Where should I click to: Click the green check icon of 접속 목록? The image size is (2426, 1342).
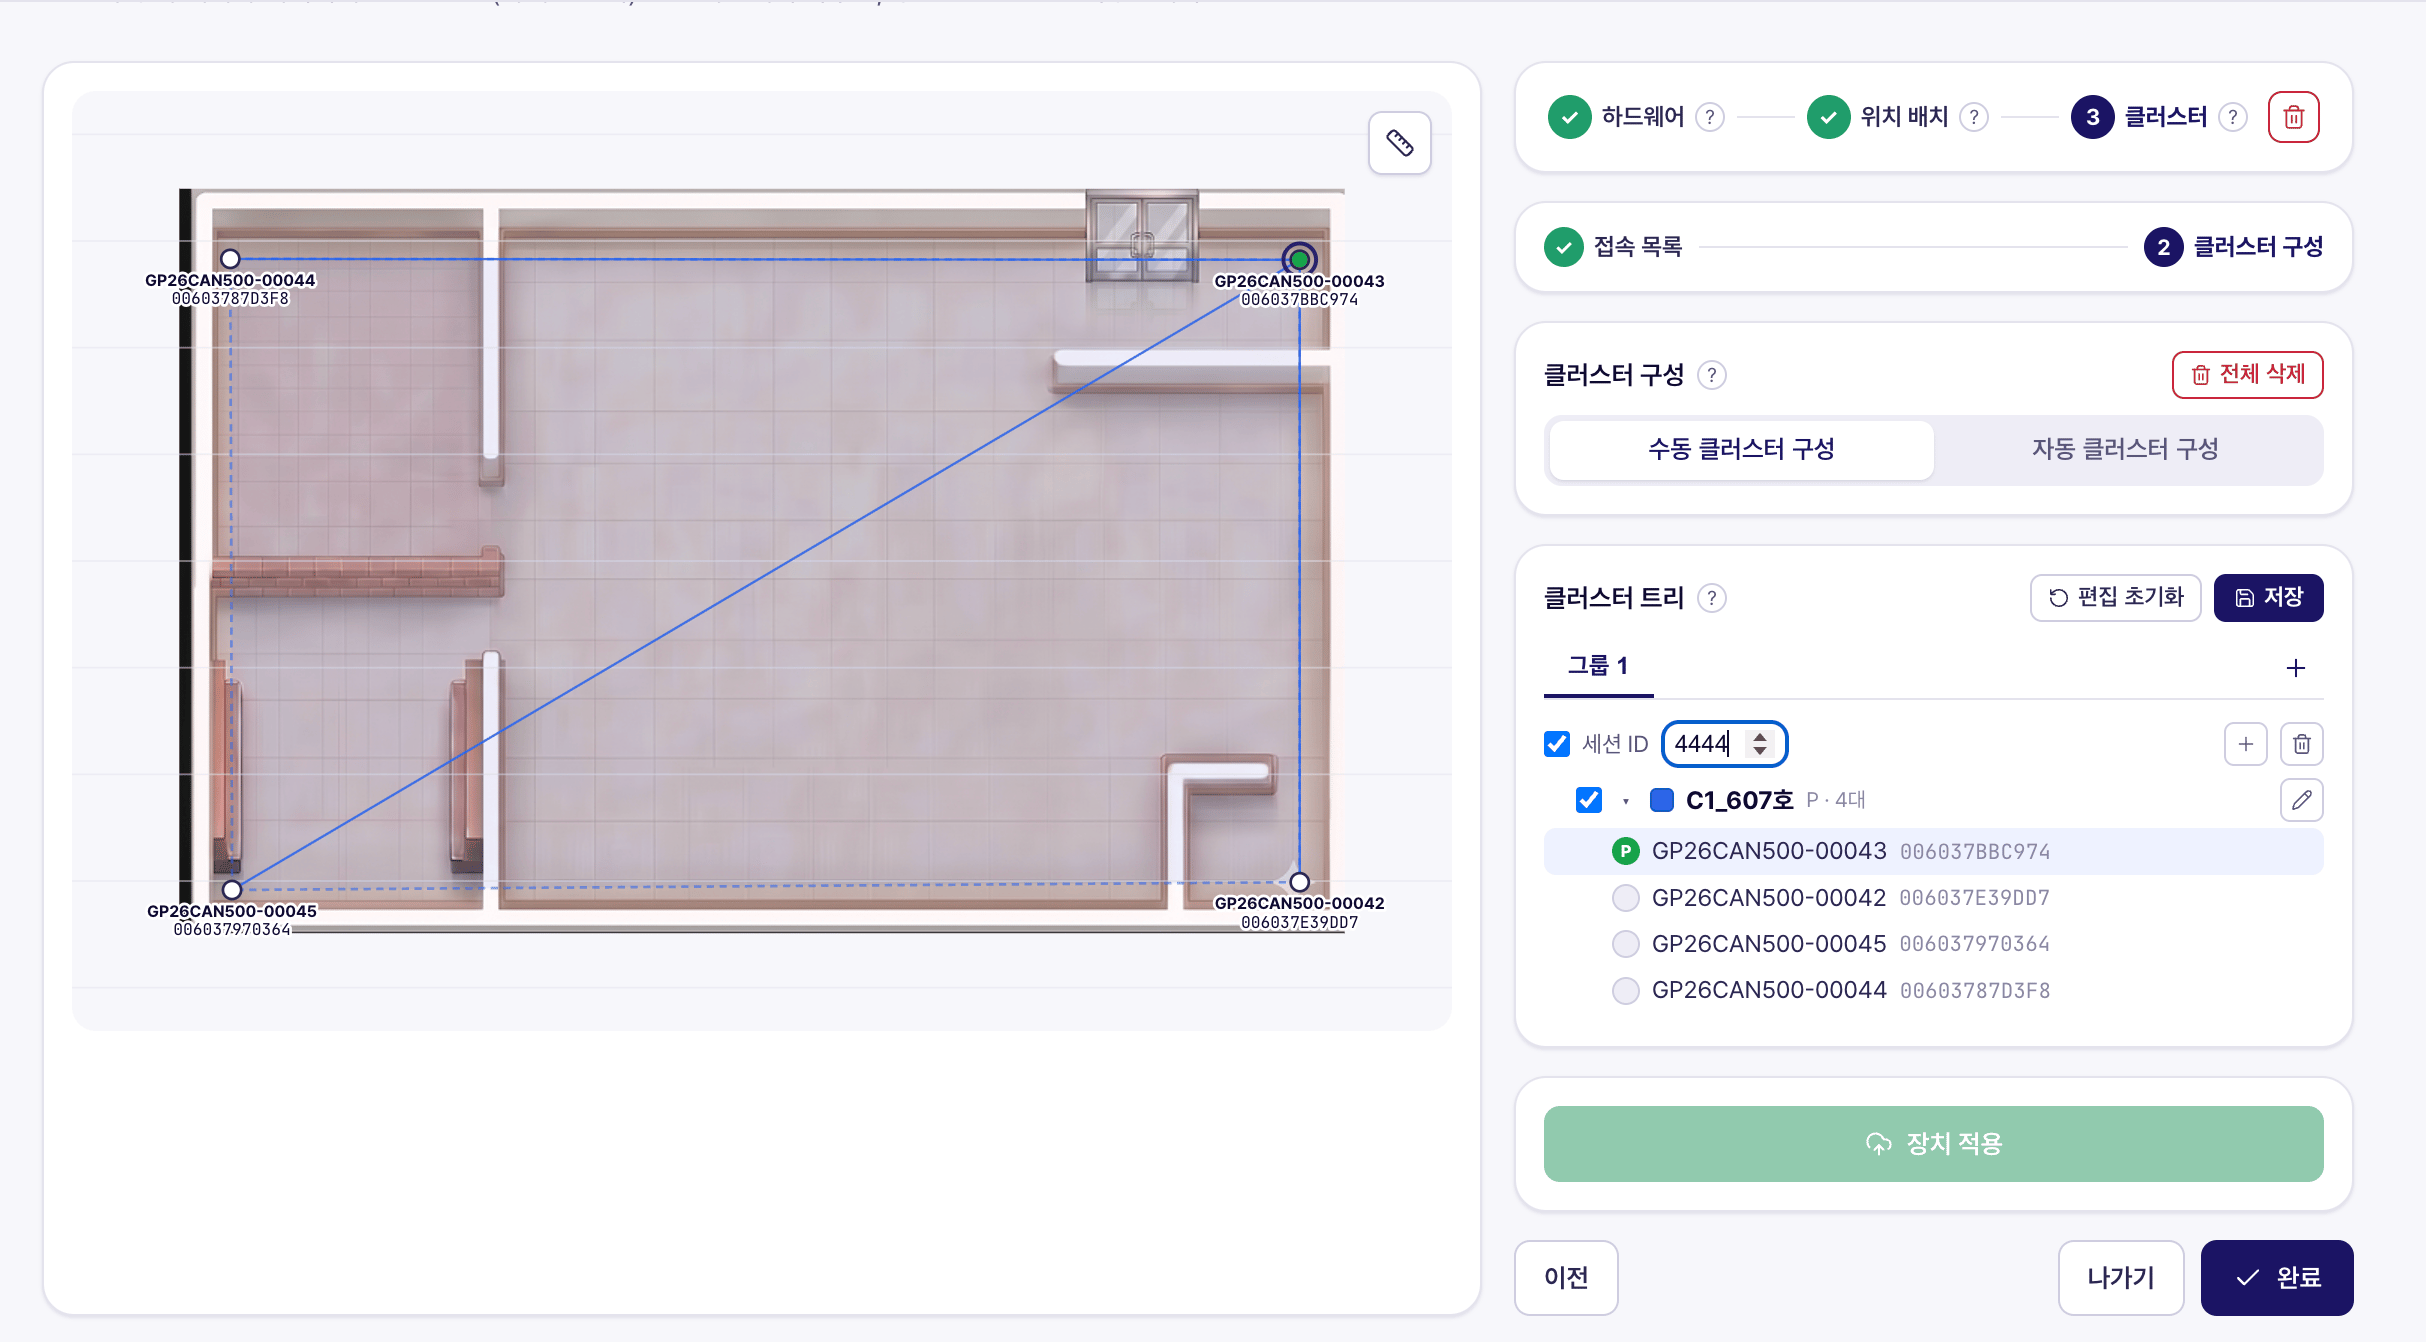(1564, 247)
